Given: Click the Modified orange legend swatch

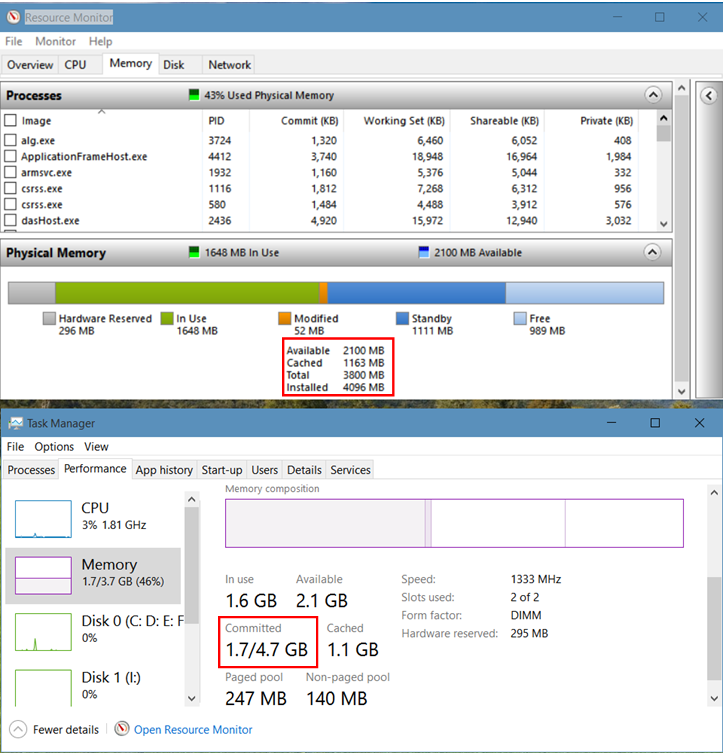Looking at the screenshot, I should pos(284,318).
